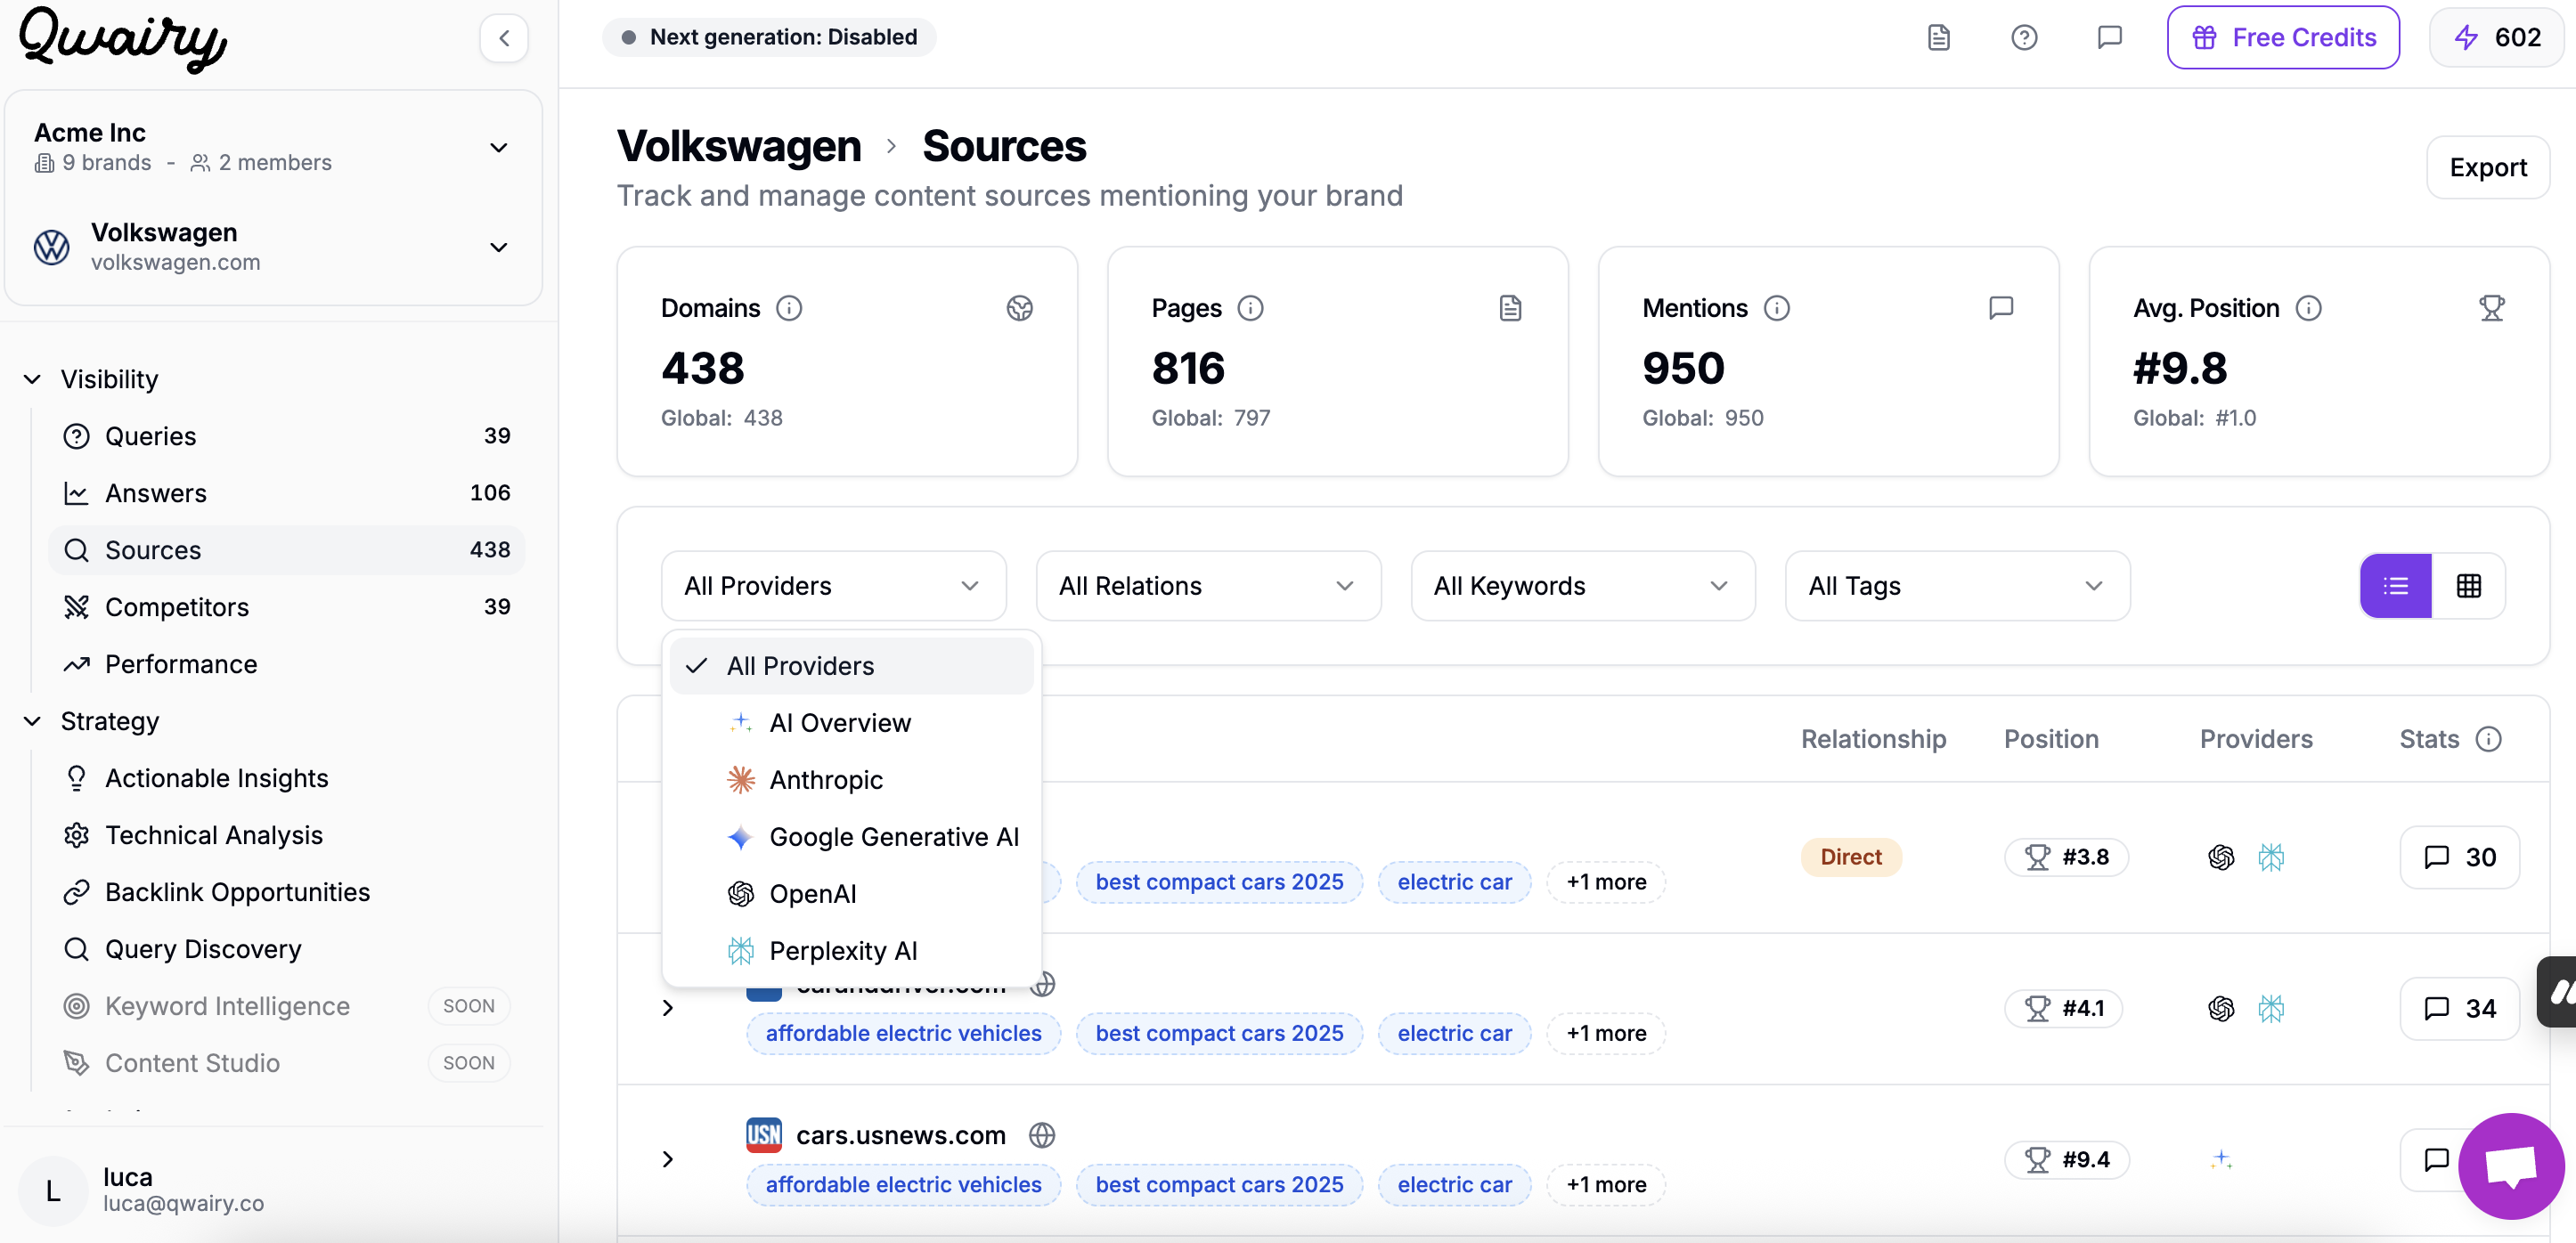Open the feedback chat icon in header
This screenshot has width=2576, height=1243.
[2109, 38]
